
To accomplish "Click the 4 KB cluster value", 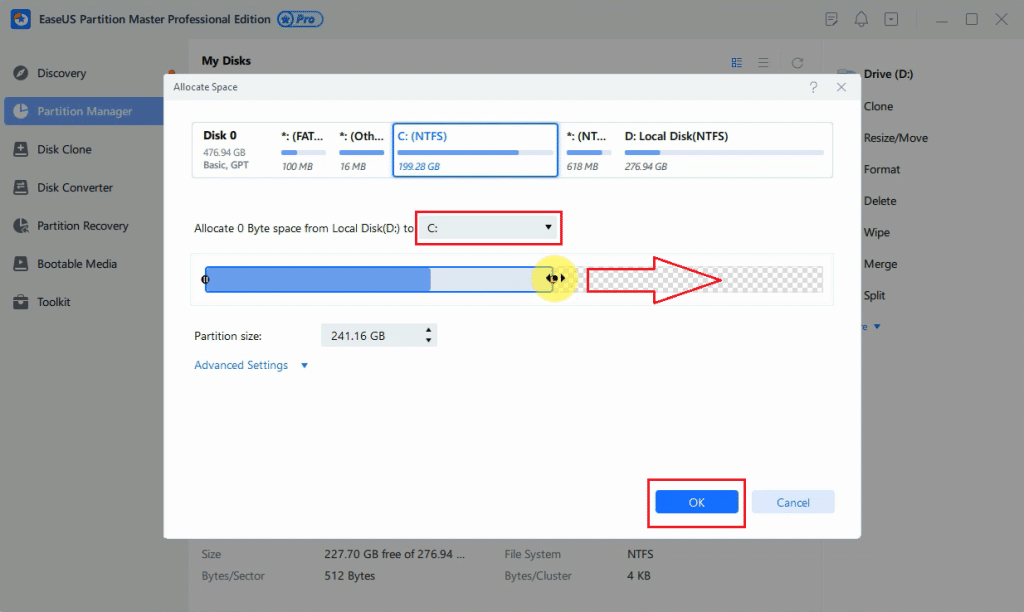I will coord(639,576).
